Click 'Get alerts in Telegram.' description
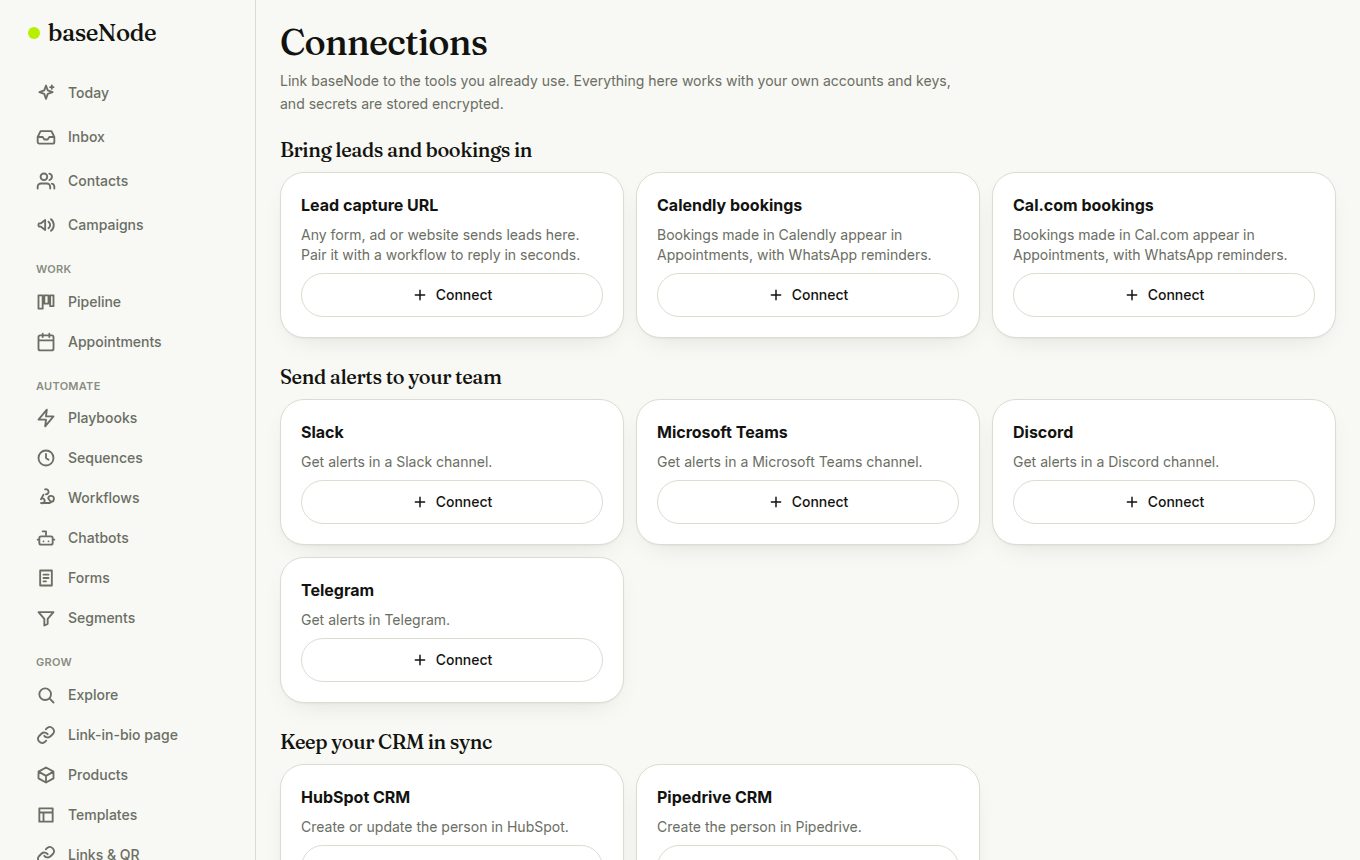Screen dimensions: 1360x860 point(376,620)
